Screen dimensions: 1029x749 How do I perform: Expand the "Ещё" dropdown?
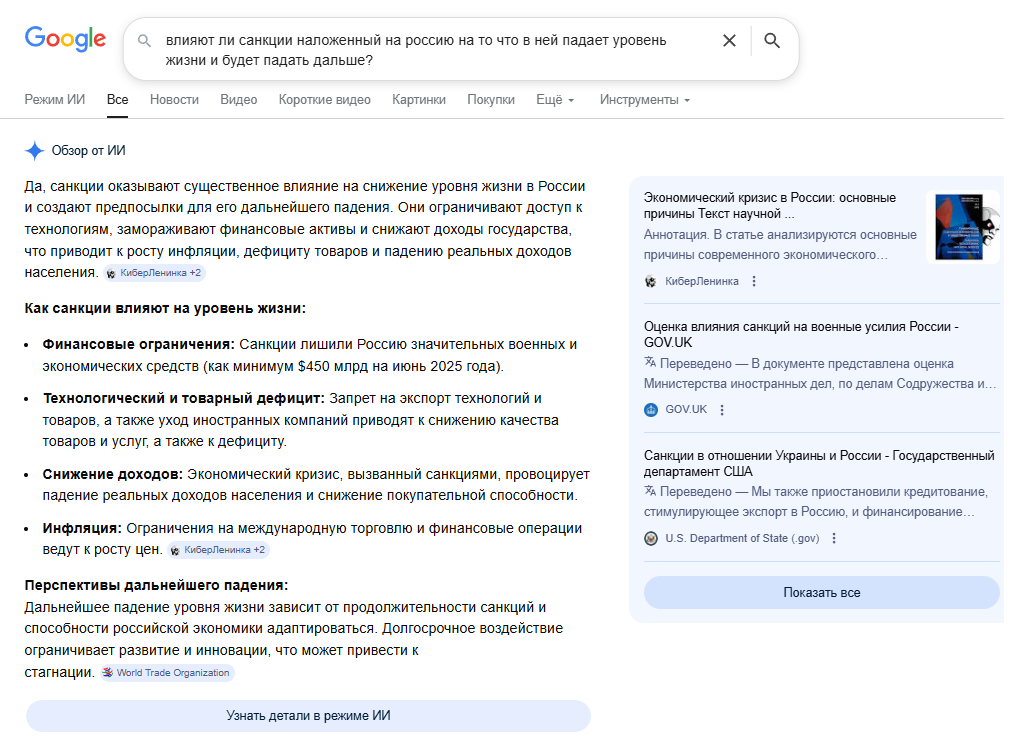(555, 100)
